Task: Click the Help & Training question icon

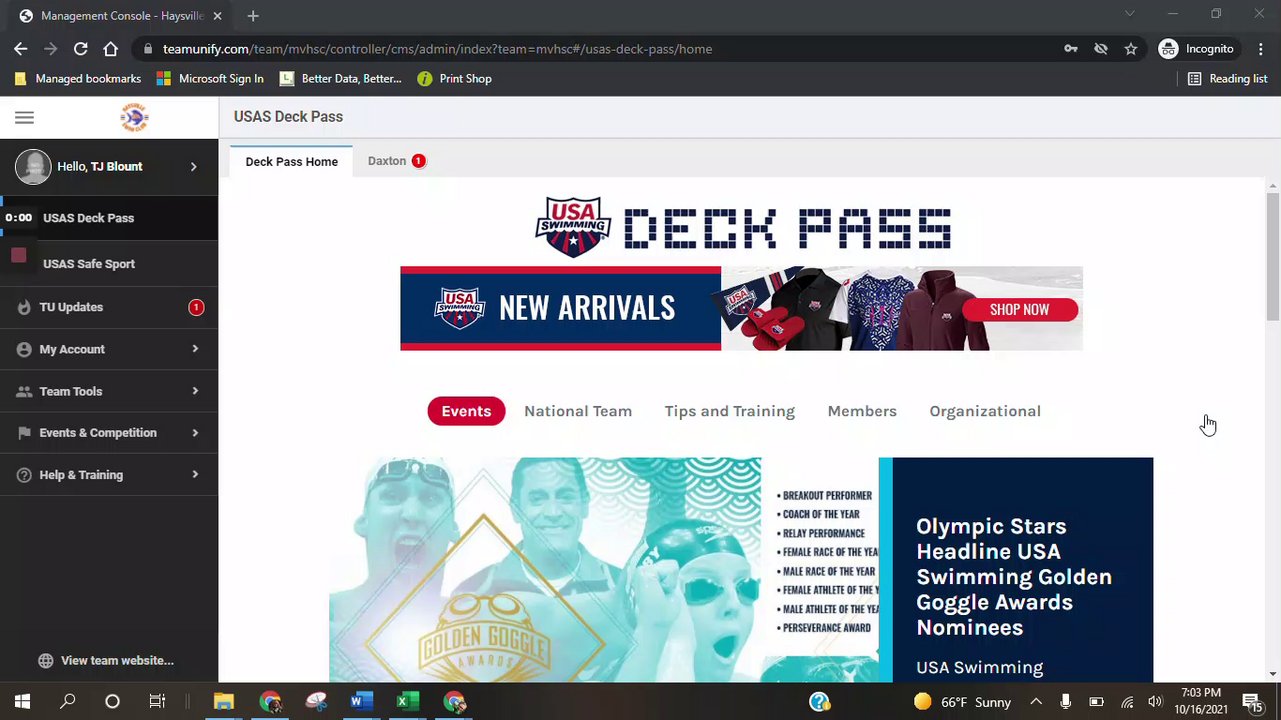Action: [24, 475]
